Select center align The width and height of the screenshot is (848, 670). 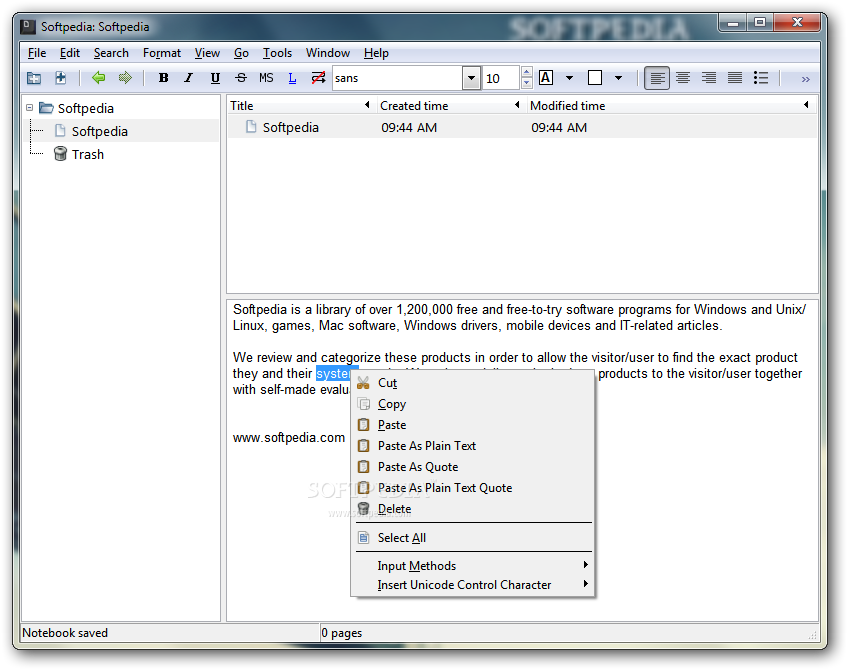click(683, 78)
